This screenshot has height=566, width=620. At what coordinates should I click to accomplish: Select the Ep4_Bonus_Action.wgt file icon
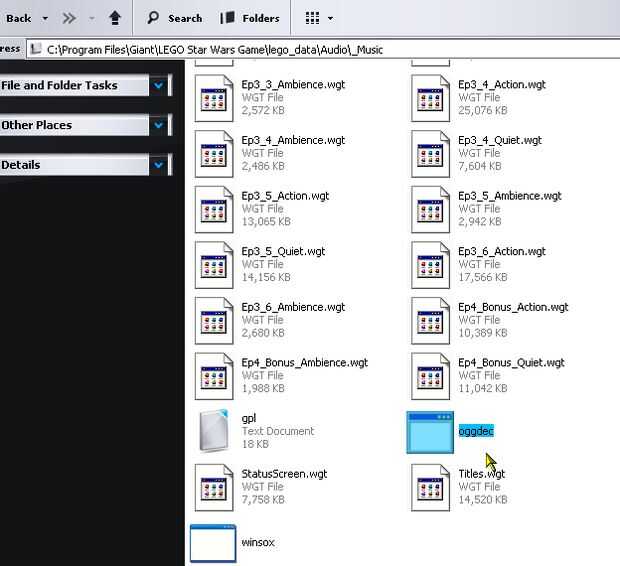pyautogui.click(x=430, y=321)
